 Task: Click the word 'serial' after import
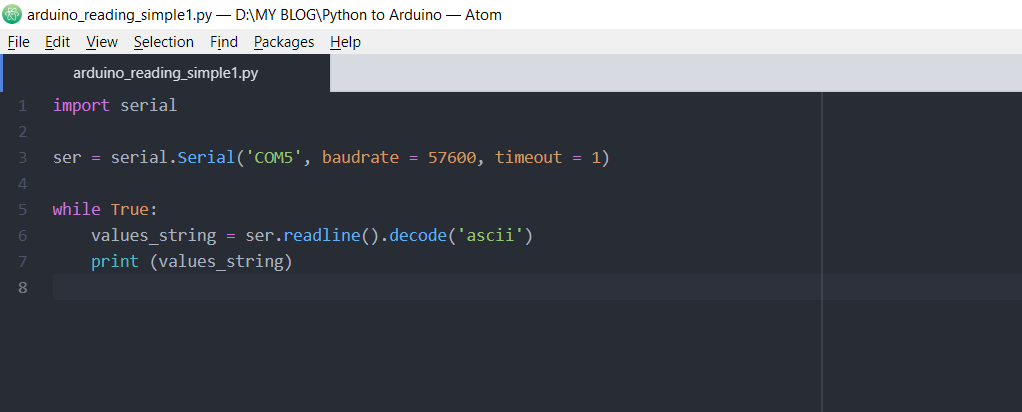149,106
